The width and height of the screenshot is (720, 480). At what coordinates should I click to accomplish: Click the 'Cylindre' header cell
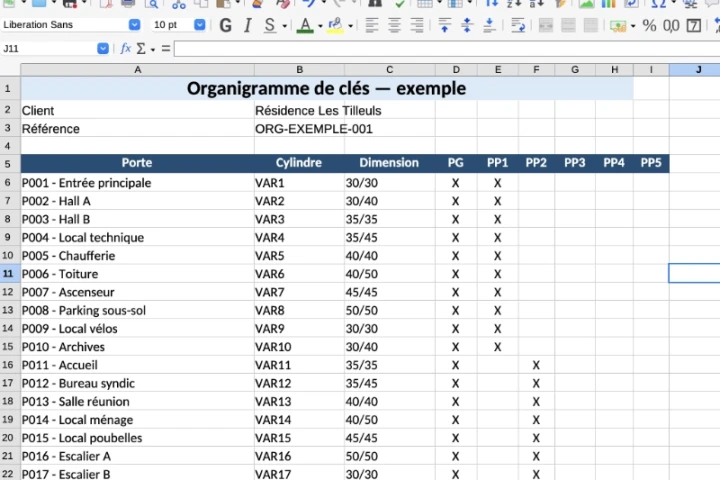pos(299,163)
